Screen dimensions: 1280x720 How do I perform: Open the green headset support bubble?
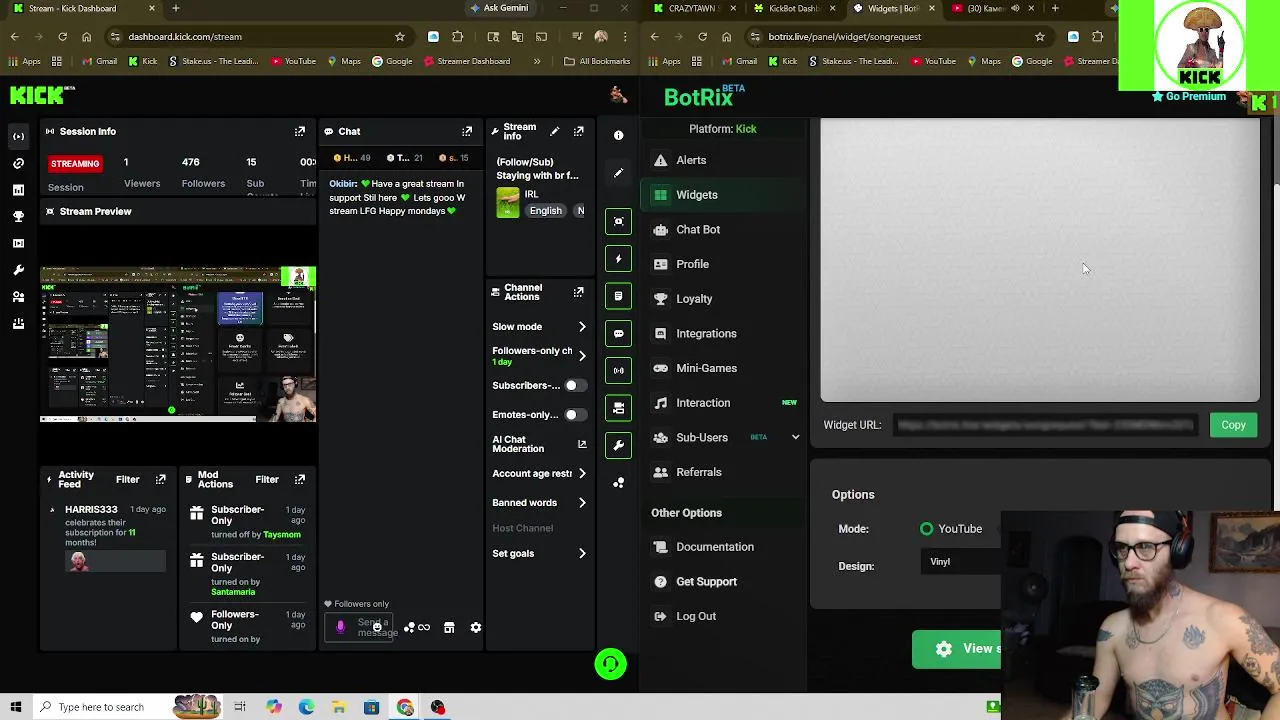pos(610,664)
